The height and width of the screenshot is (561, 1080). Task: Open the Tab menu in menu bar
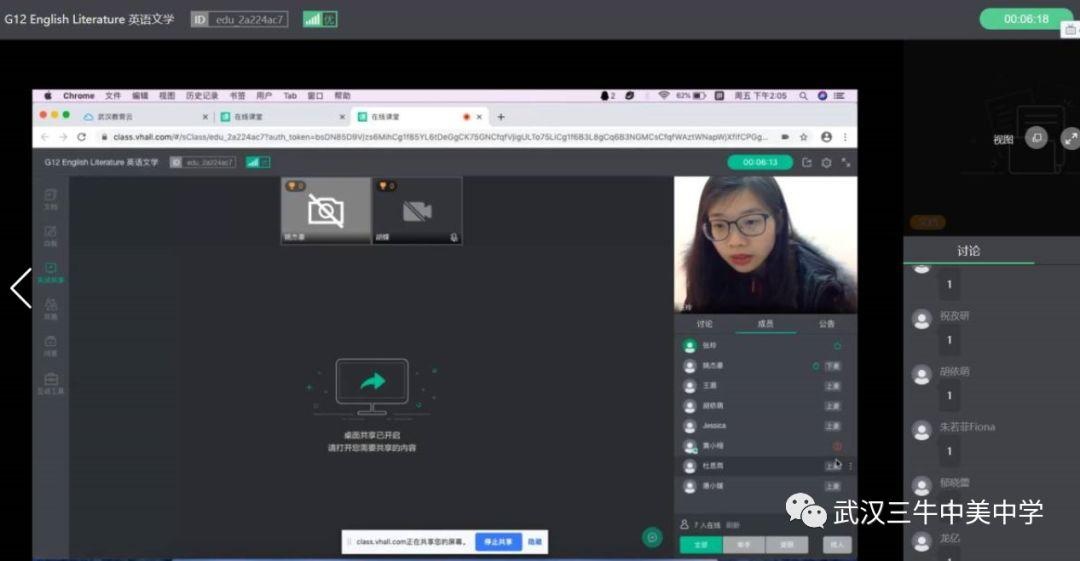290,96
